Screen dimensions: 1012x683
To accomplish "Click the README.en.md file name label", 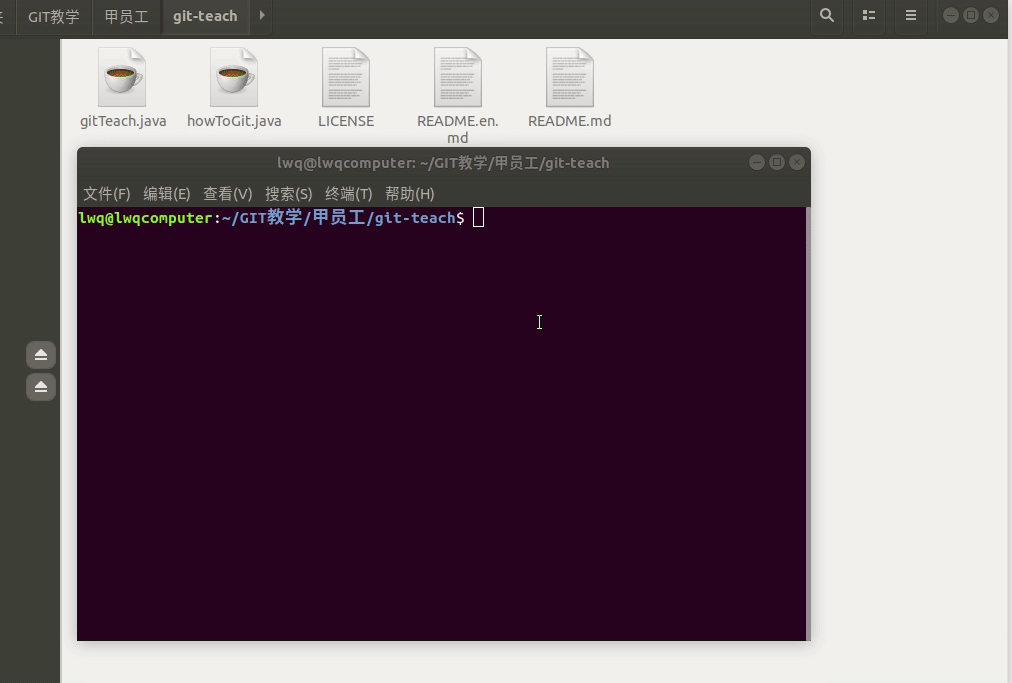I will click(458, 129).
